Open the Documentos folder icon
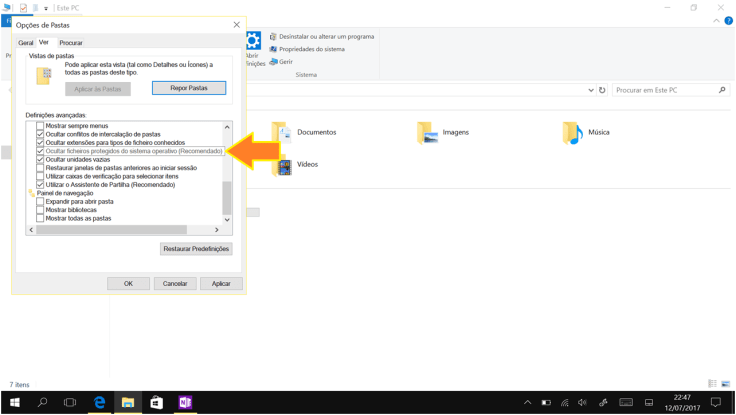736x415 pixels. (282, 132)
